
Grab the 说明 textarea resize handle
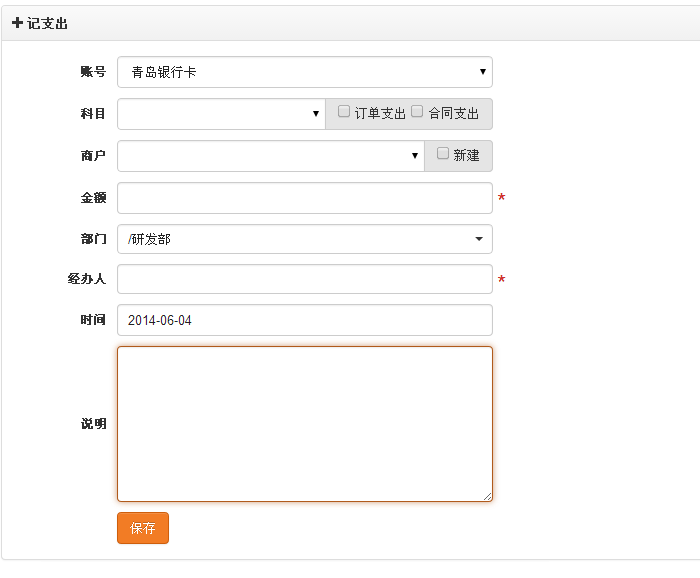click(487, 496)
